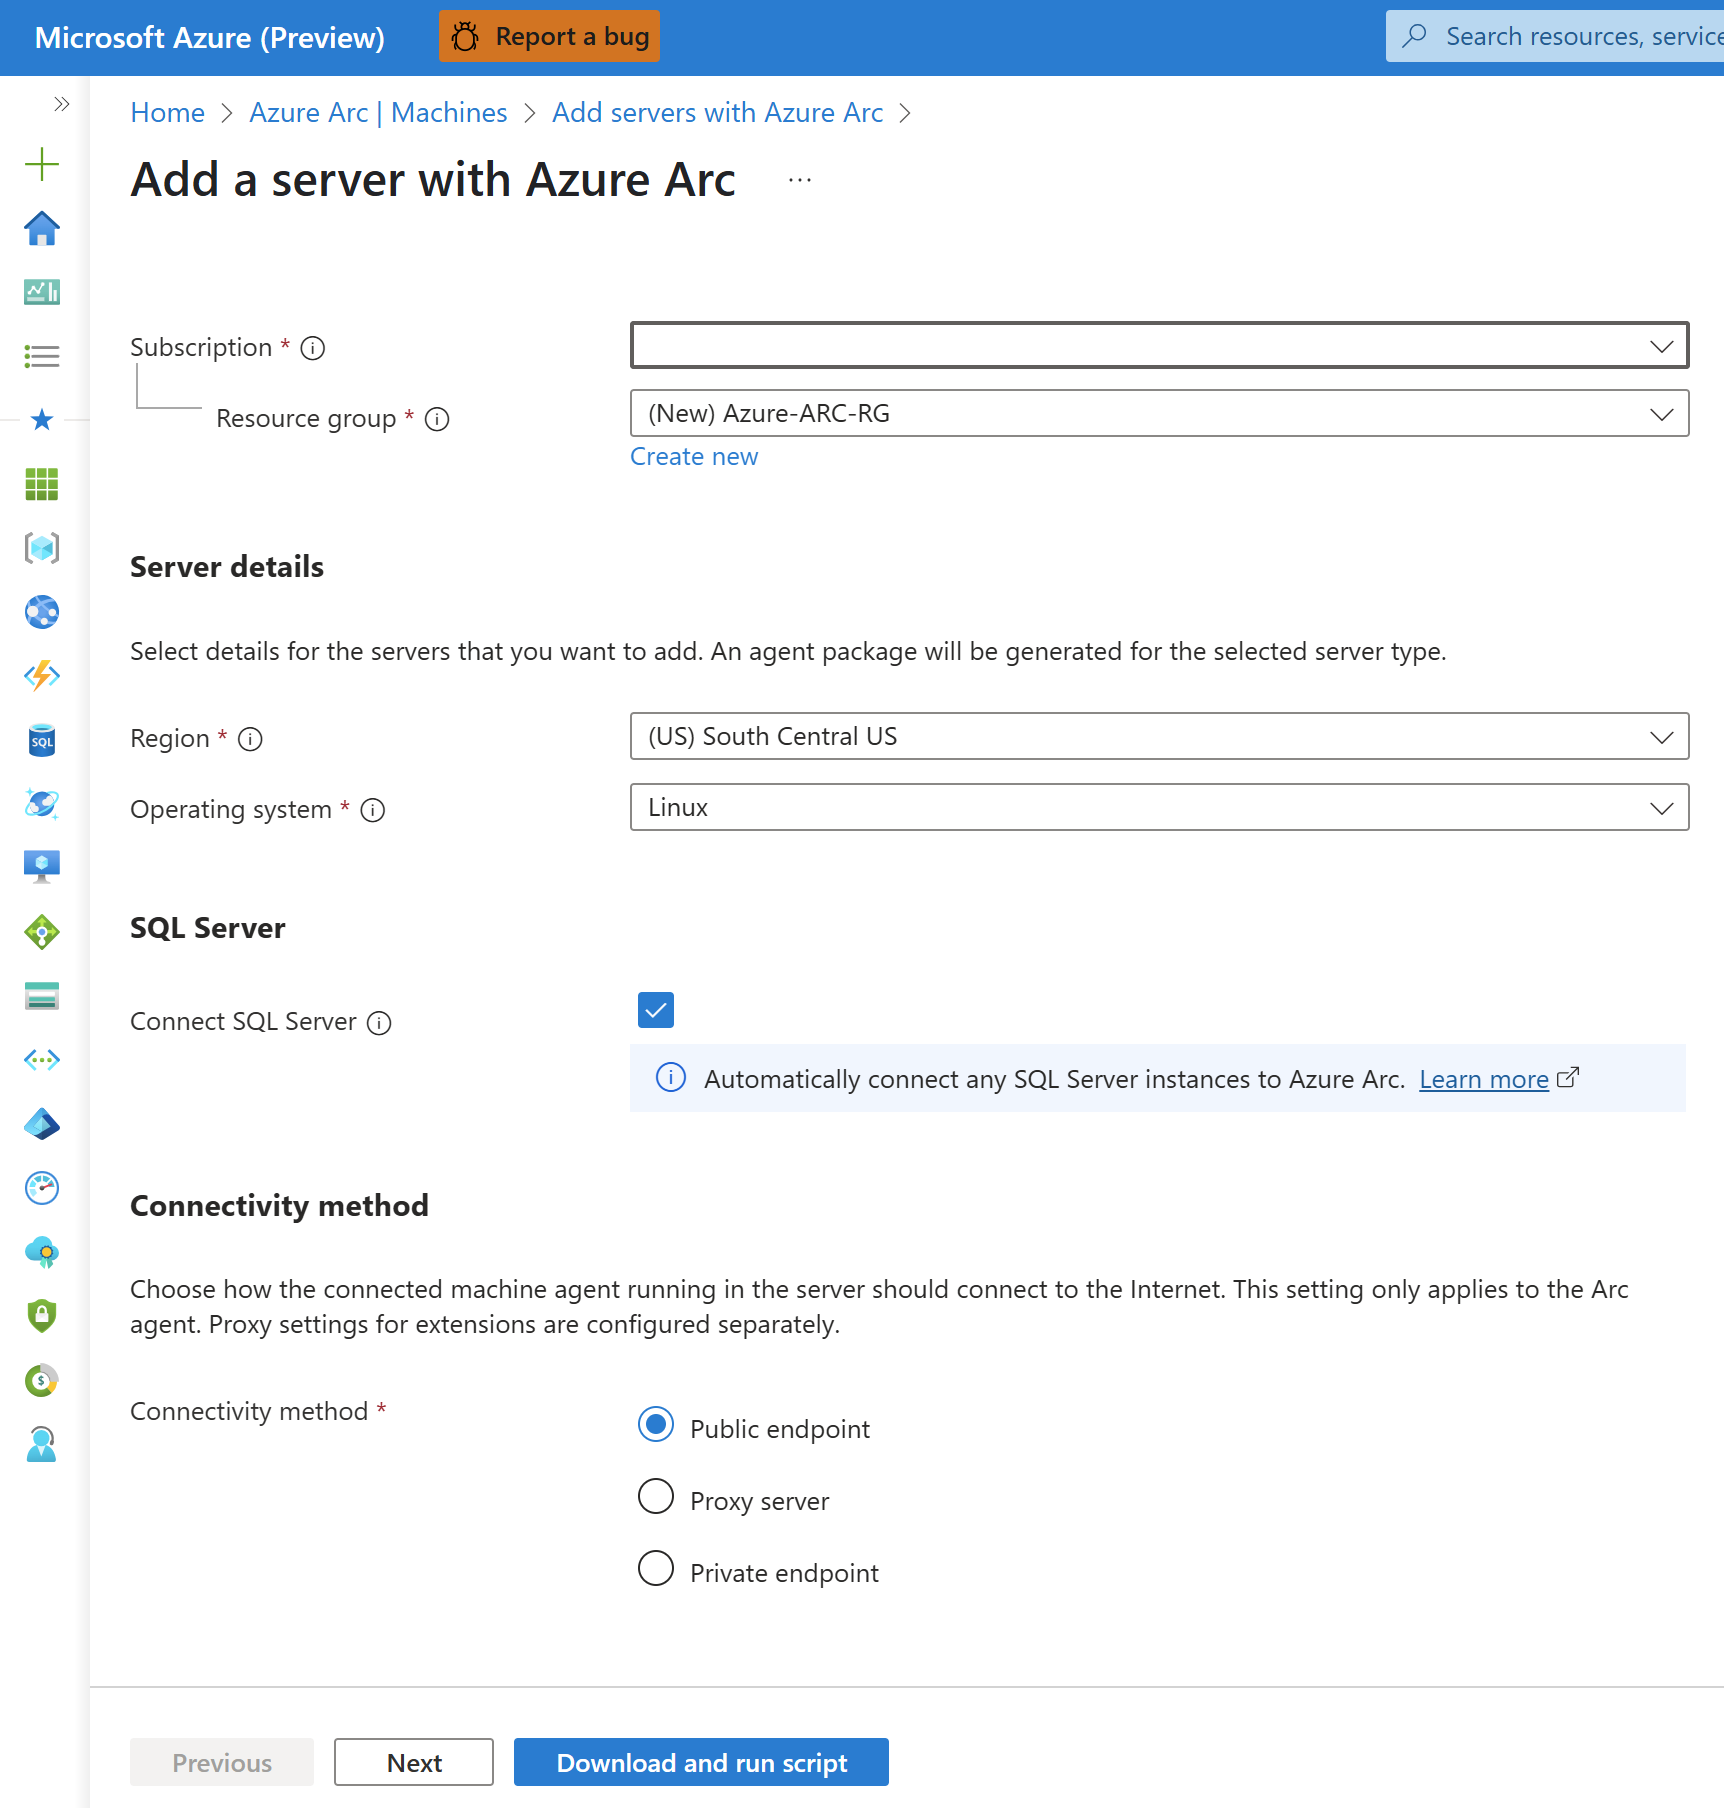Screen dimensions: 1724x1808
Task: Click Connect SQL Server info icon
Action: tap(379, 1023)
